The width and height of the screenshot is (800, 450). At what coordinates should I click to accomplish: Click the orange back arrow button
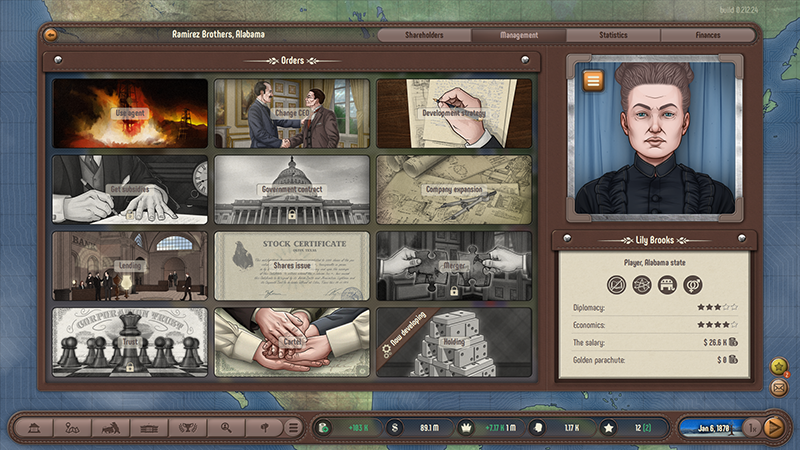tap(51, 34)
